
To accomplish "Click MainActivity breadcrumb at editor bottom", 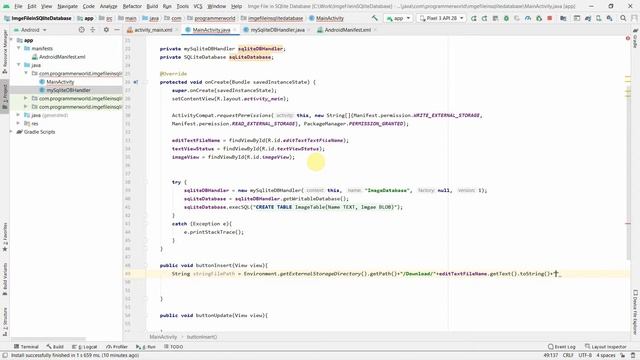I will [x=163, y=337].
